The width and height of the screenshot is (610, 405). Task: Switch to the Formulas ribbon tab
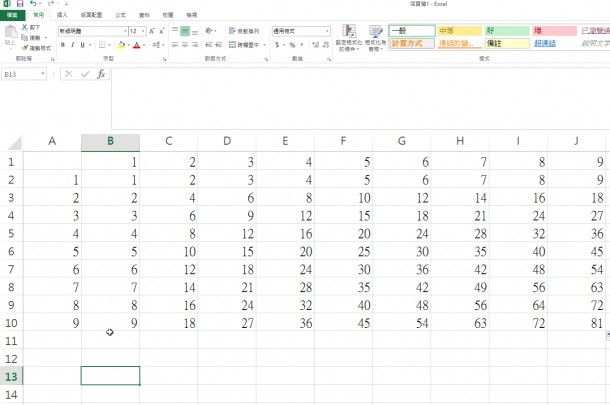coord(121,15)
